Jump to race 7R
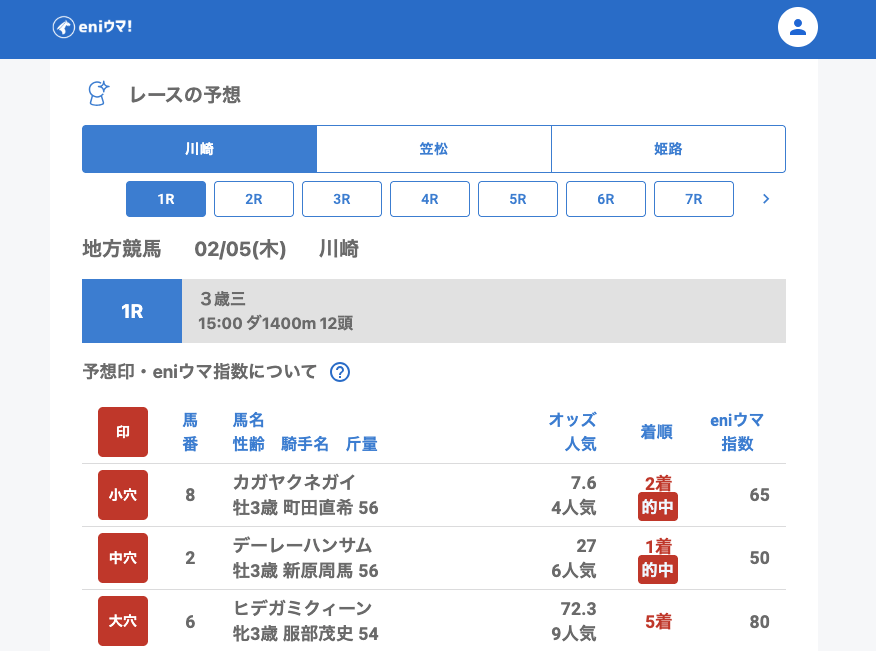Image resolution: width=876 pixels, height=651 pixels. click(694, 199)
